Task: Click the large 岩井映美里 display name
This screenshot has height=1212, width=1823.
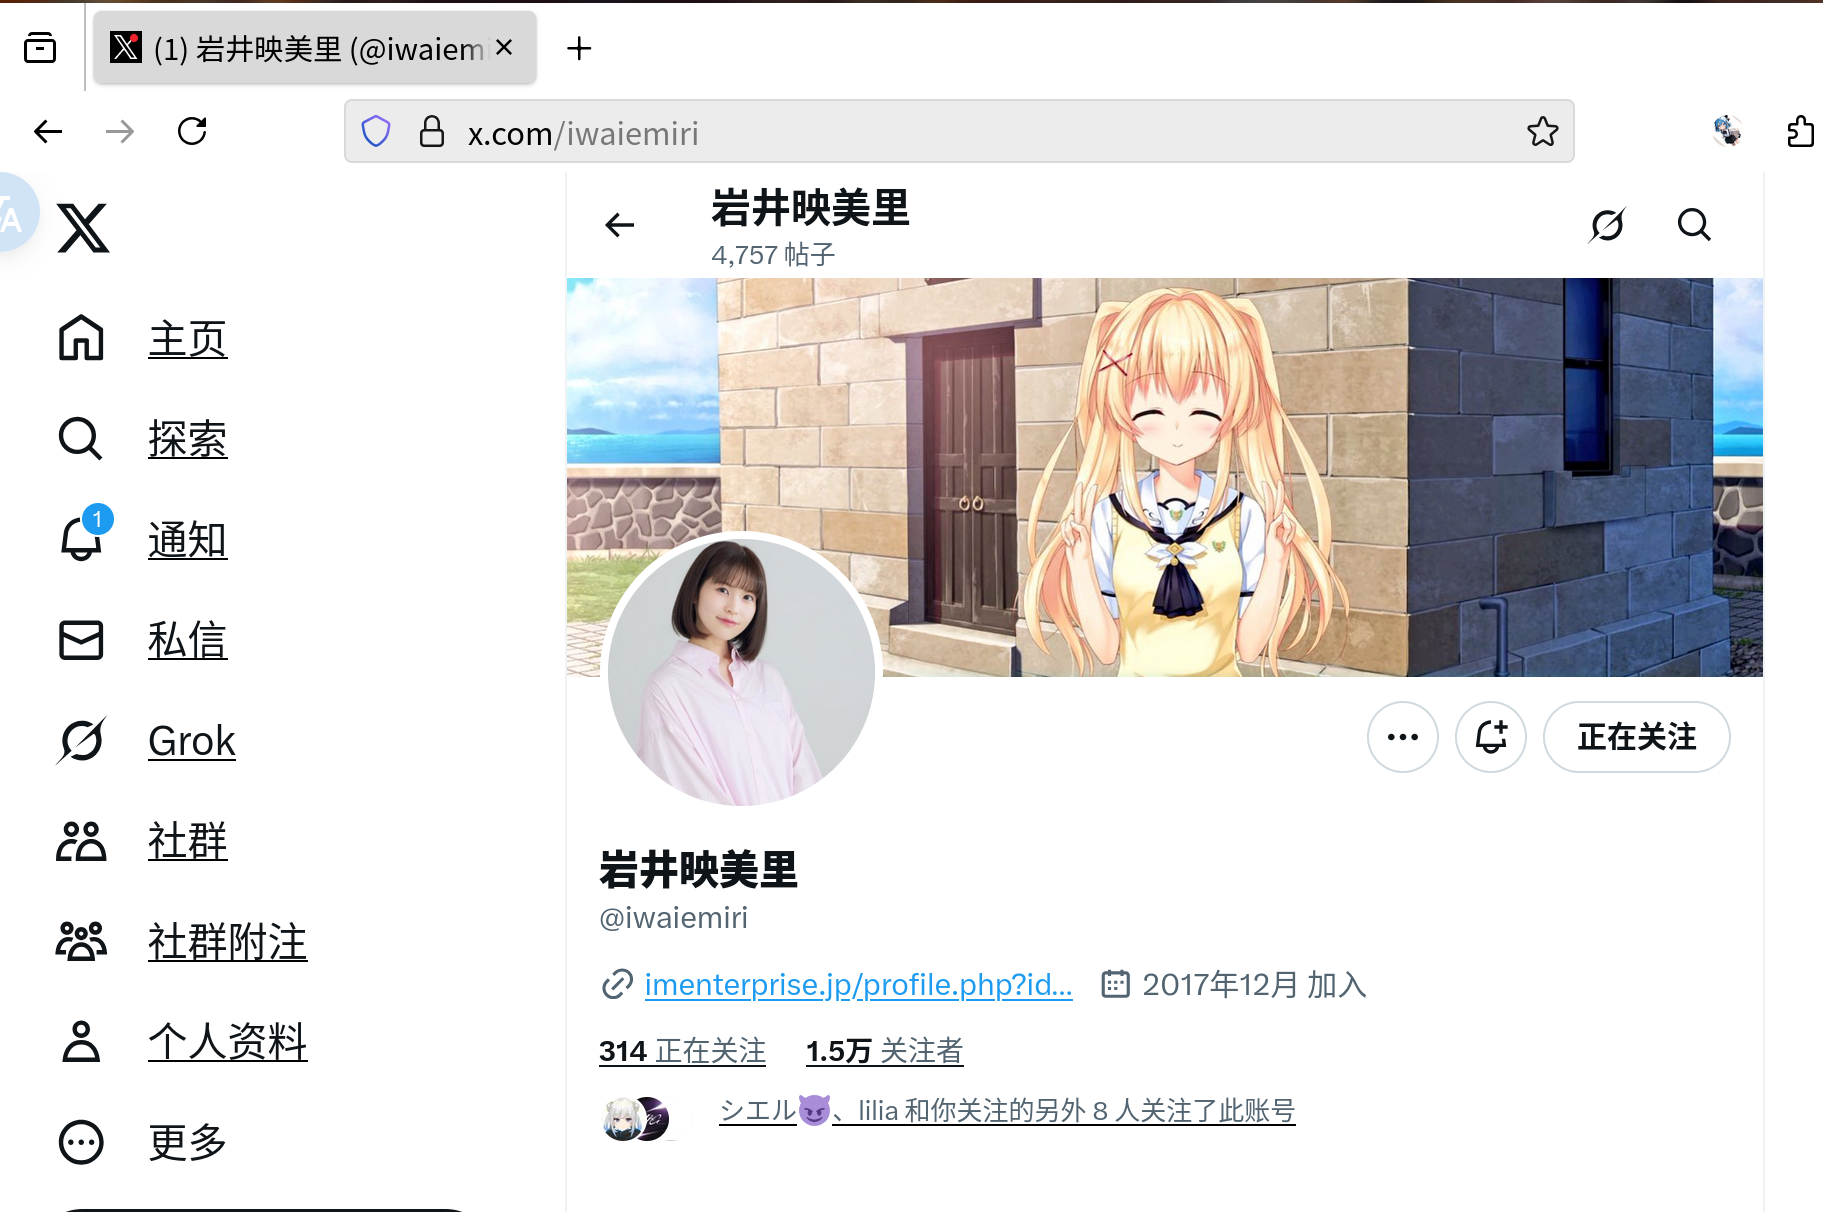Action: [x=698, y=870]
